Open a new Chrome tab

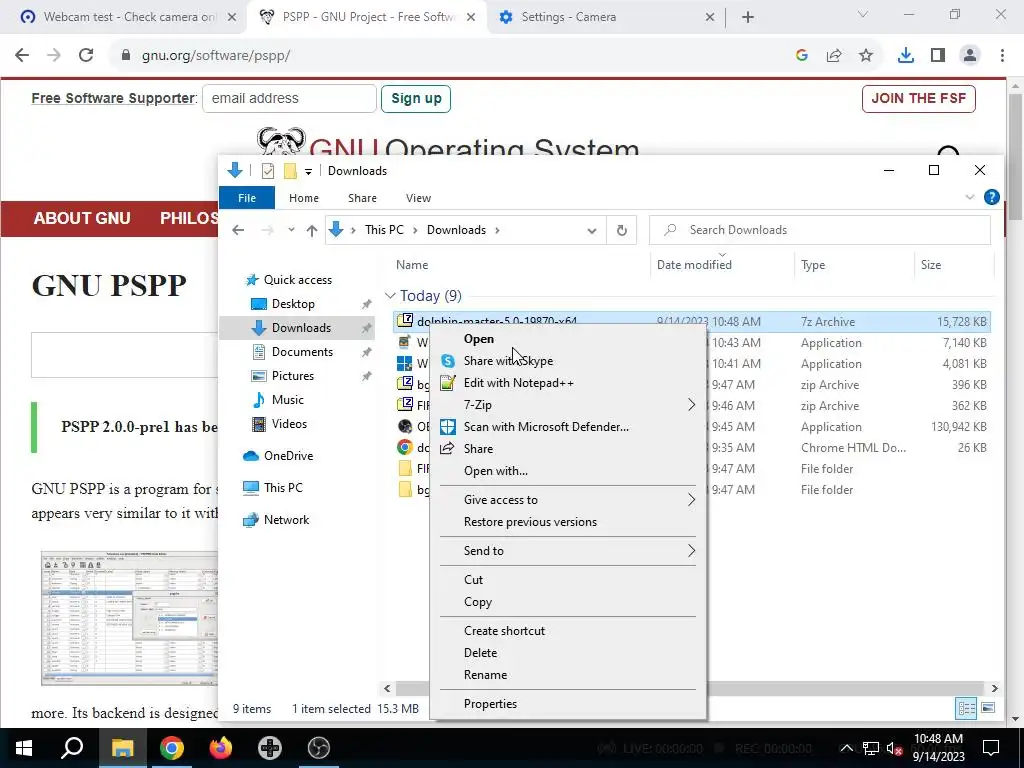[x=748, y=18]
